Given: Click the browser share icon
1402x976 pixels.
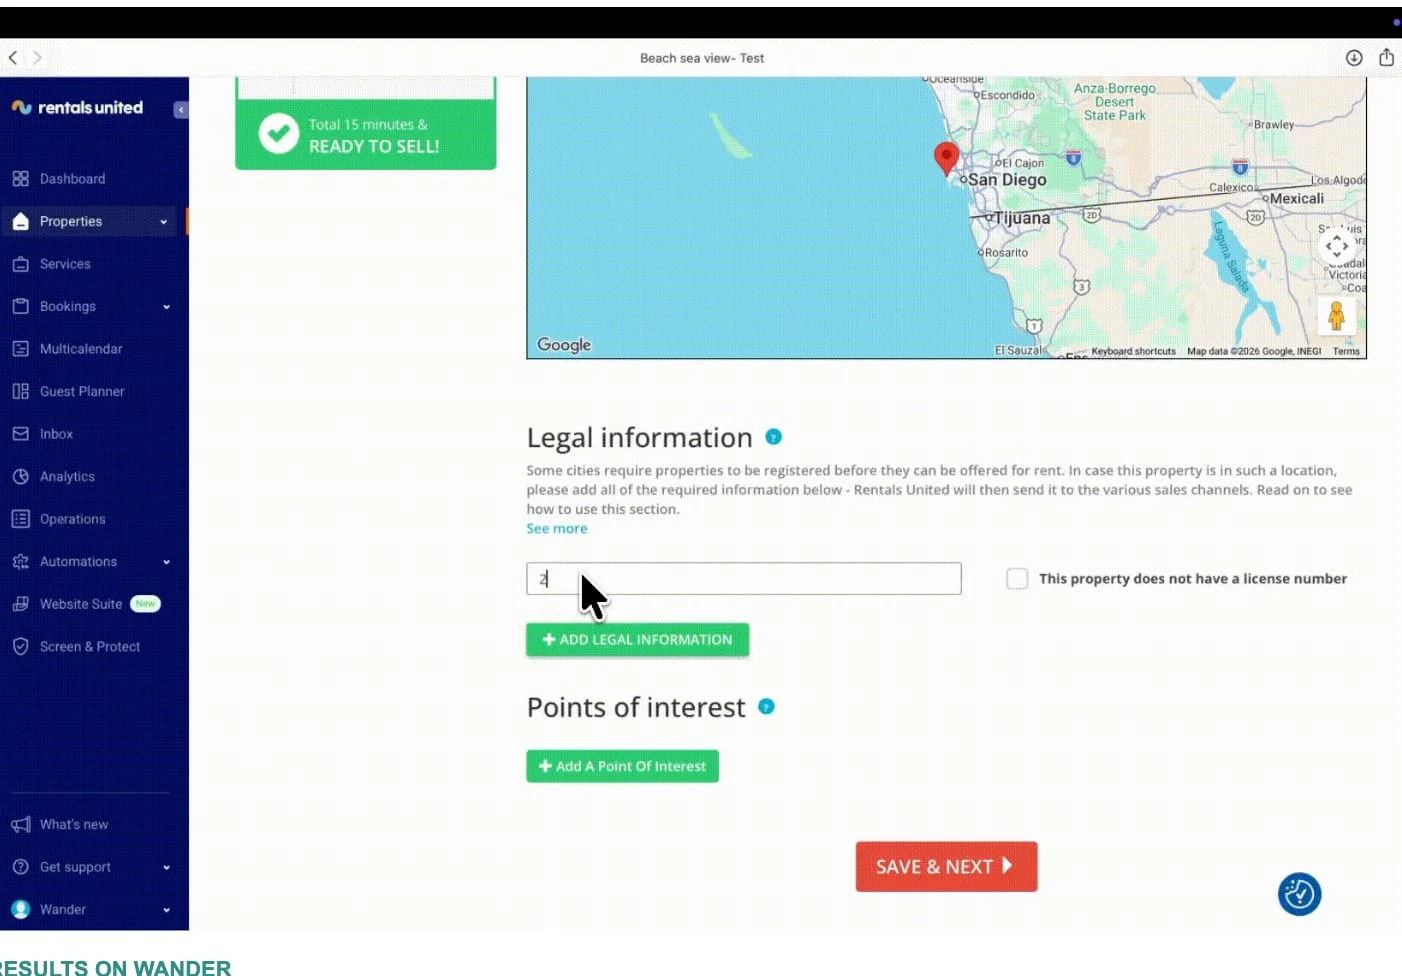Looking at the screenshot, I should coord(1386,57).
